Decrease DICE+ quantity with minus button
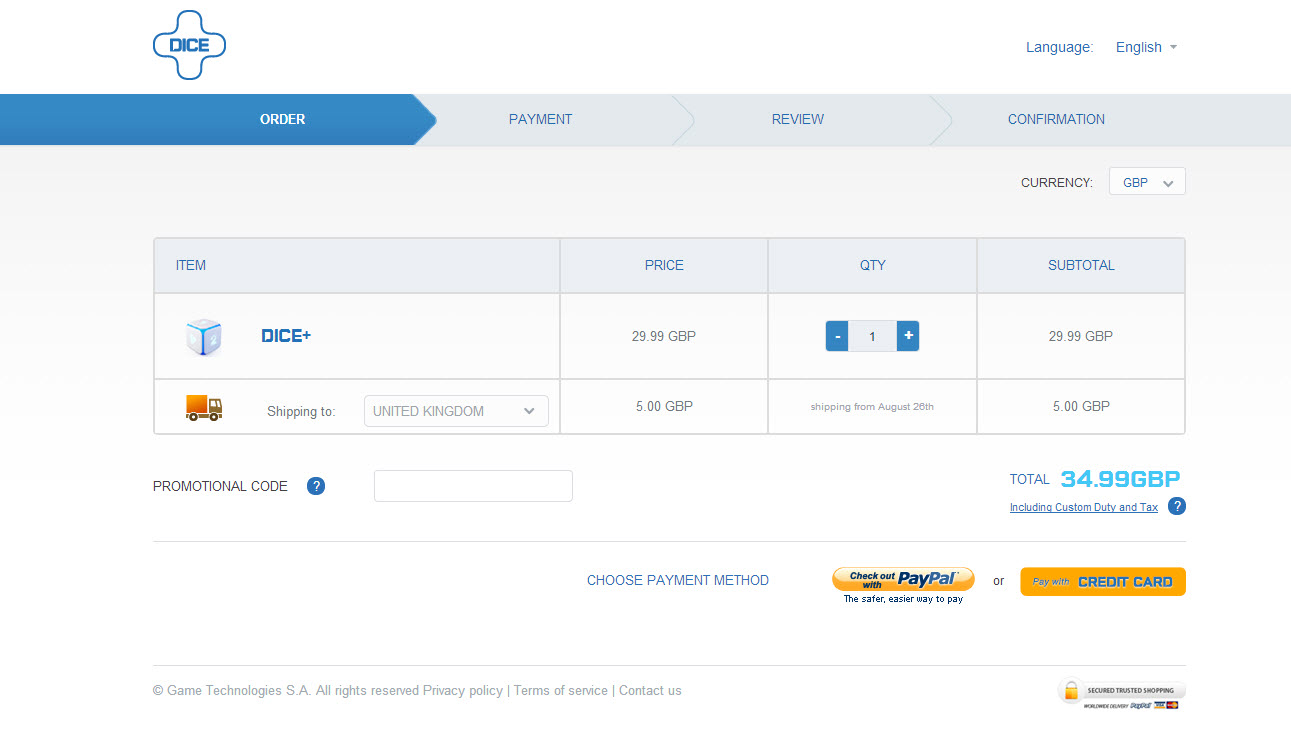The height and width of the screenshot is (740, 1291). coord(837,336)
